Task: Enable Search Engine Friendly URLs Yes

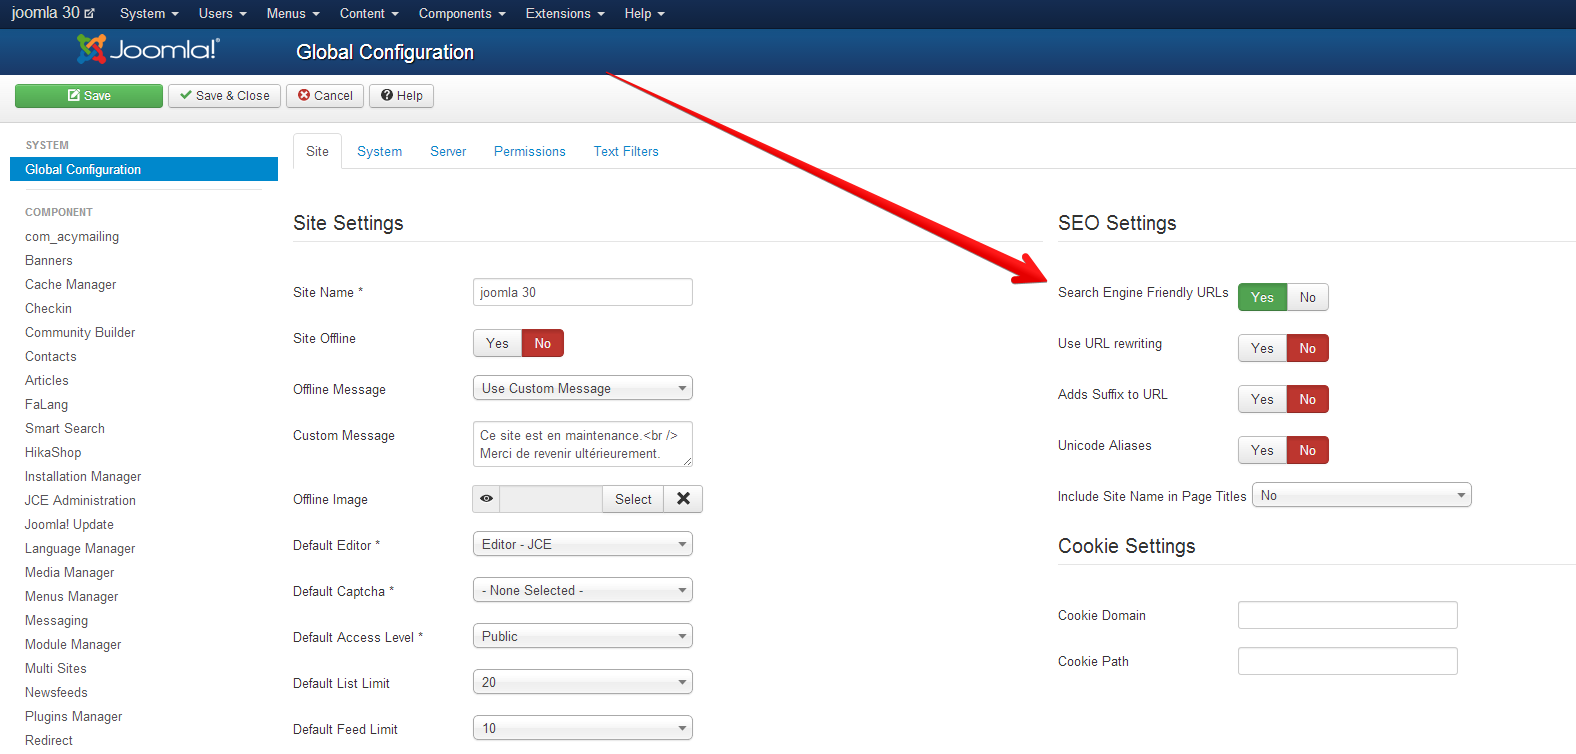Action: click(1263, 297)
